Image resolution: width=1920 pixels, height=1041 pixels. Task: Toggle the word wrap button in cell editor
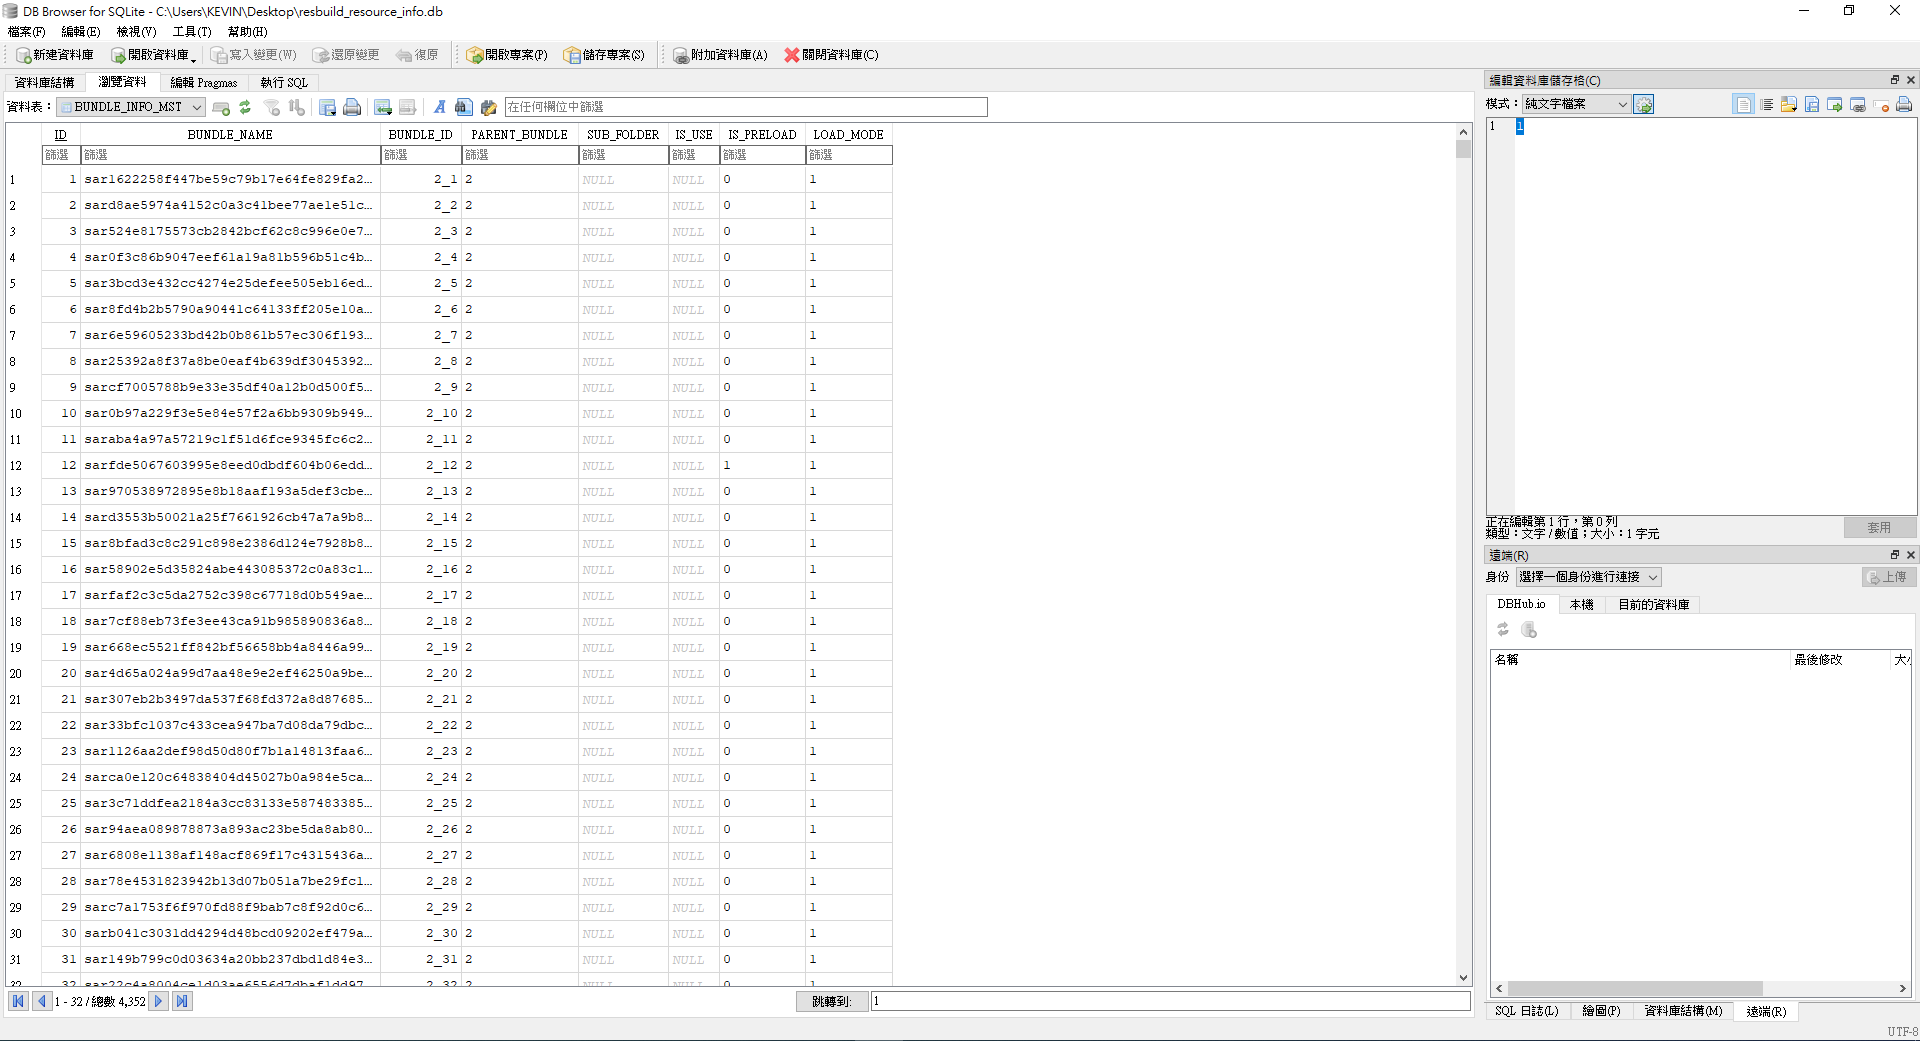click(x=1767, y=104)
